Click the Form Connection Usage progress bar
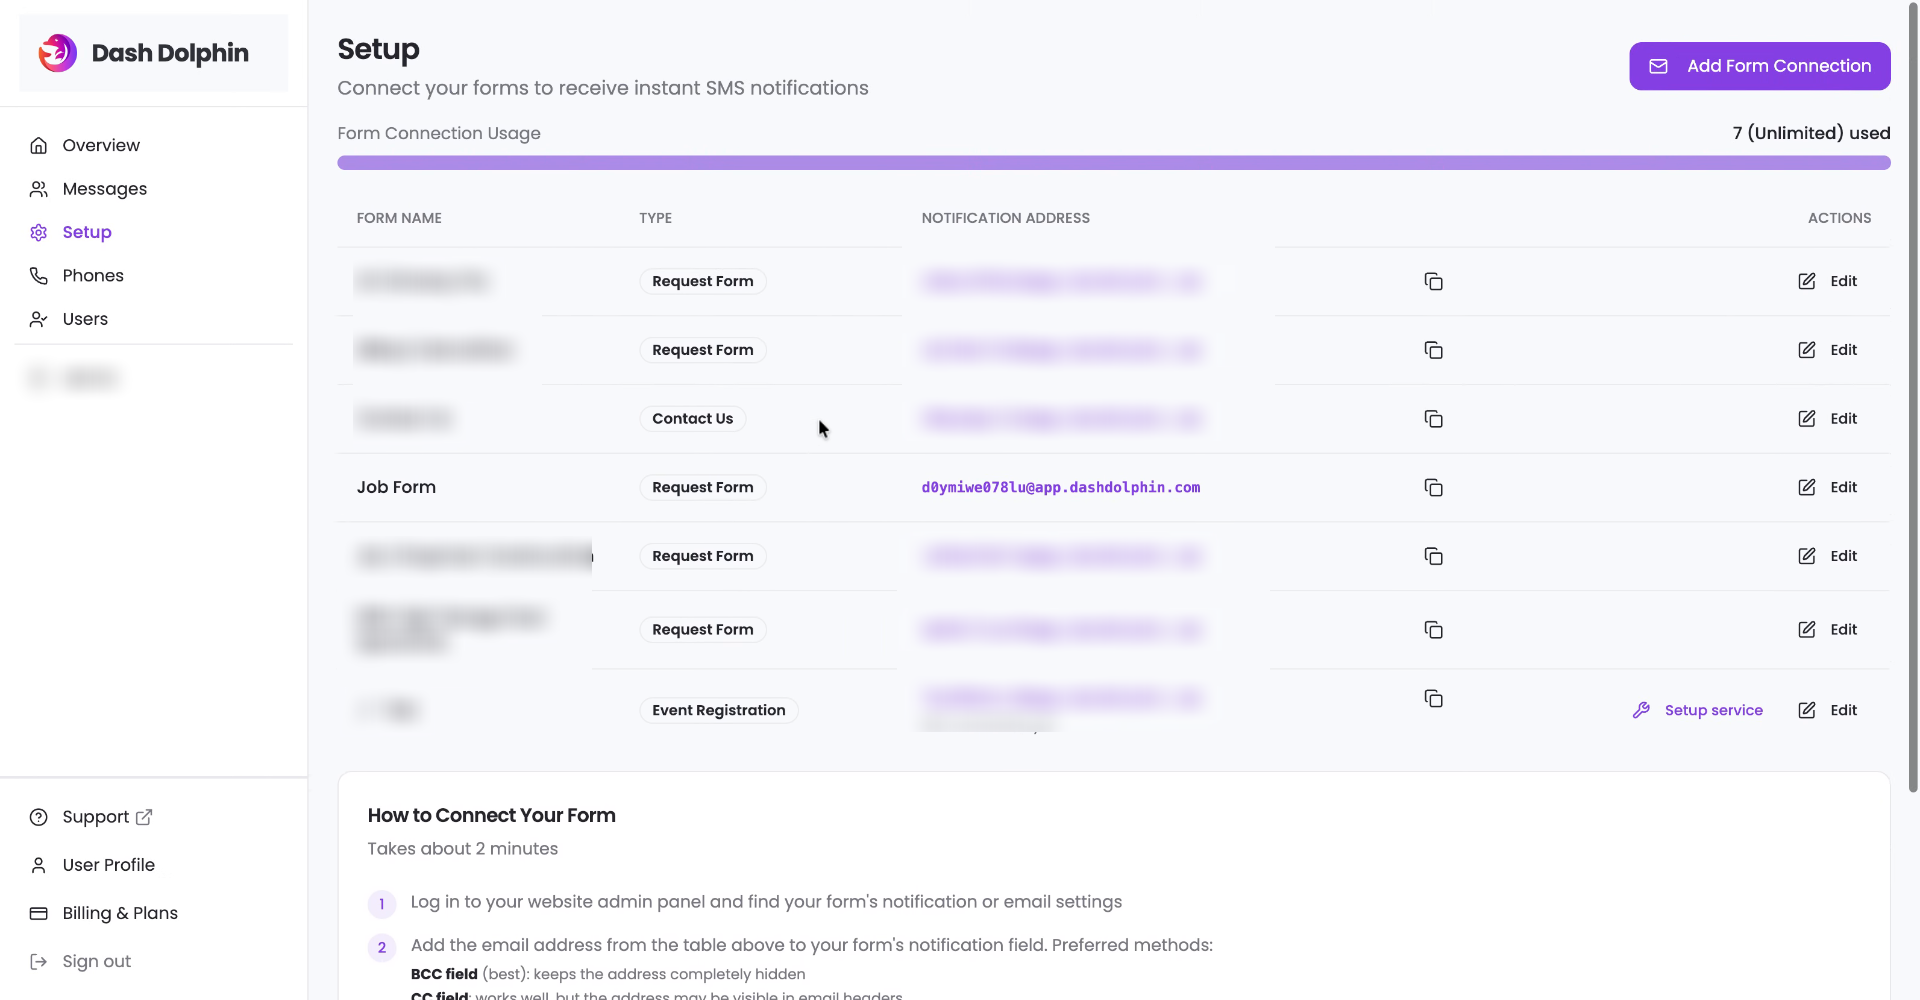The height and width of the screenshot is (1000, 1920). coord(1114,163)
